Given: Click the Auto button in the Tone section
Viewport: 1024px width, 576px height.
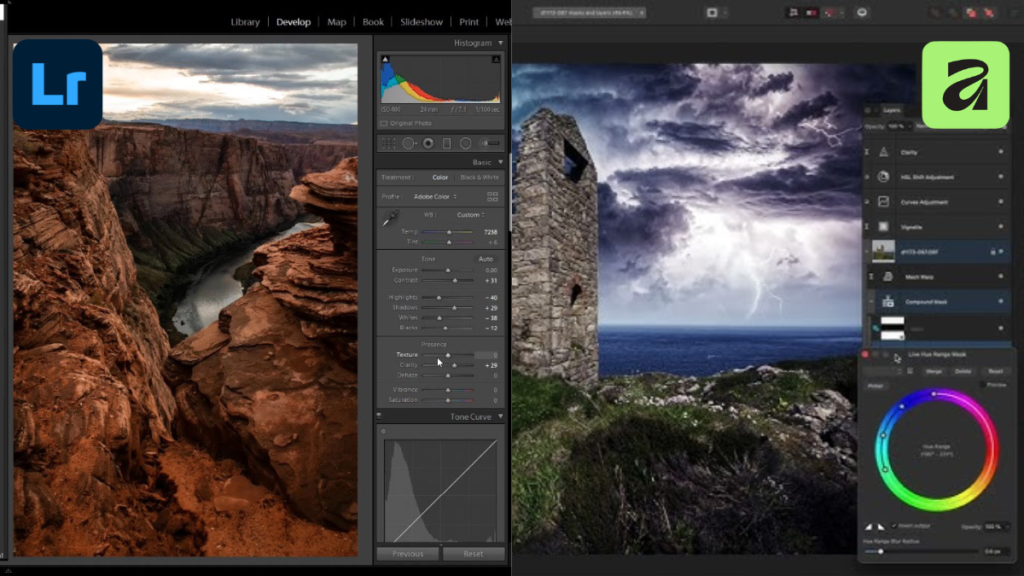Looking at the screenshot, I should (x=484, y=257).
